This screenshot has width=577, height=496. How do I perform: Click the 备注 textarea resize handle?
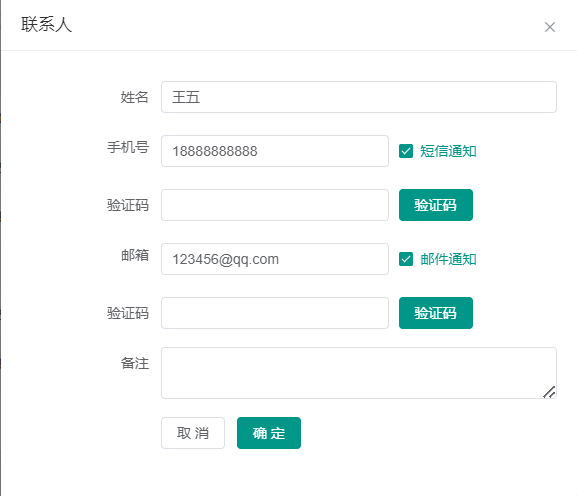pos(549,392)
